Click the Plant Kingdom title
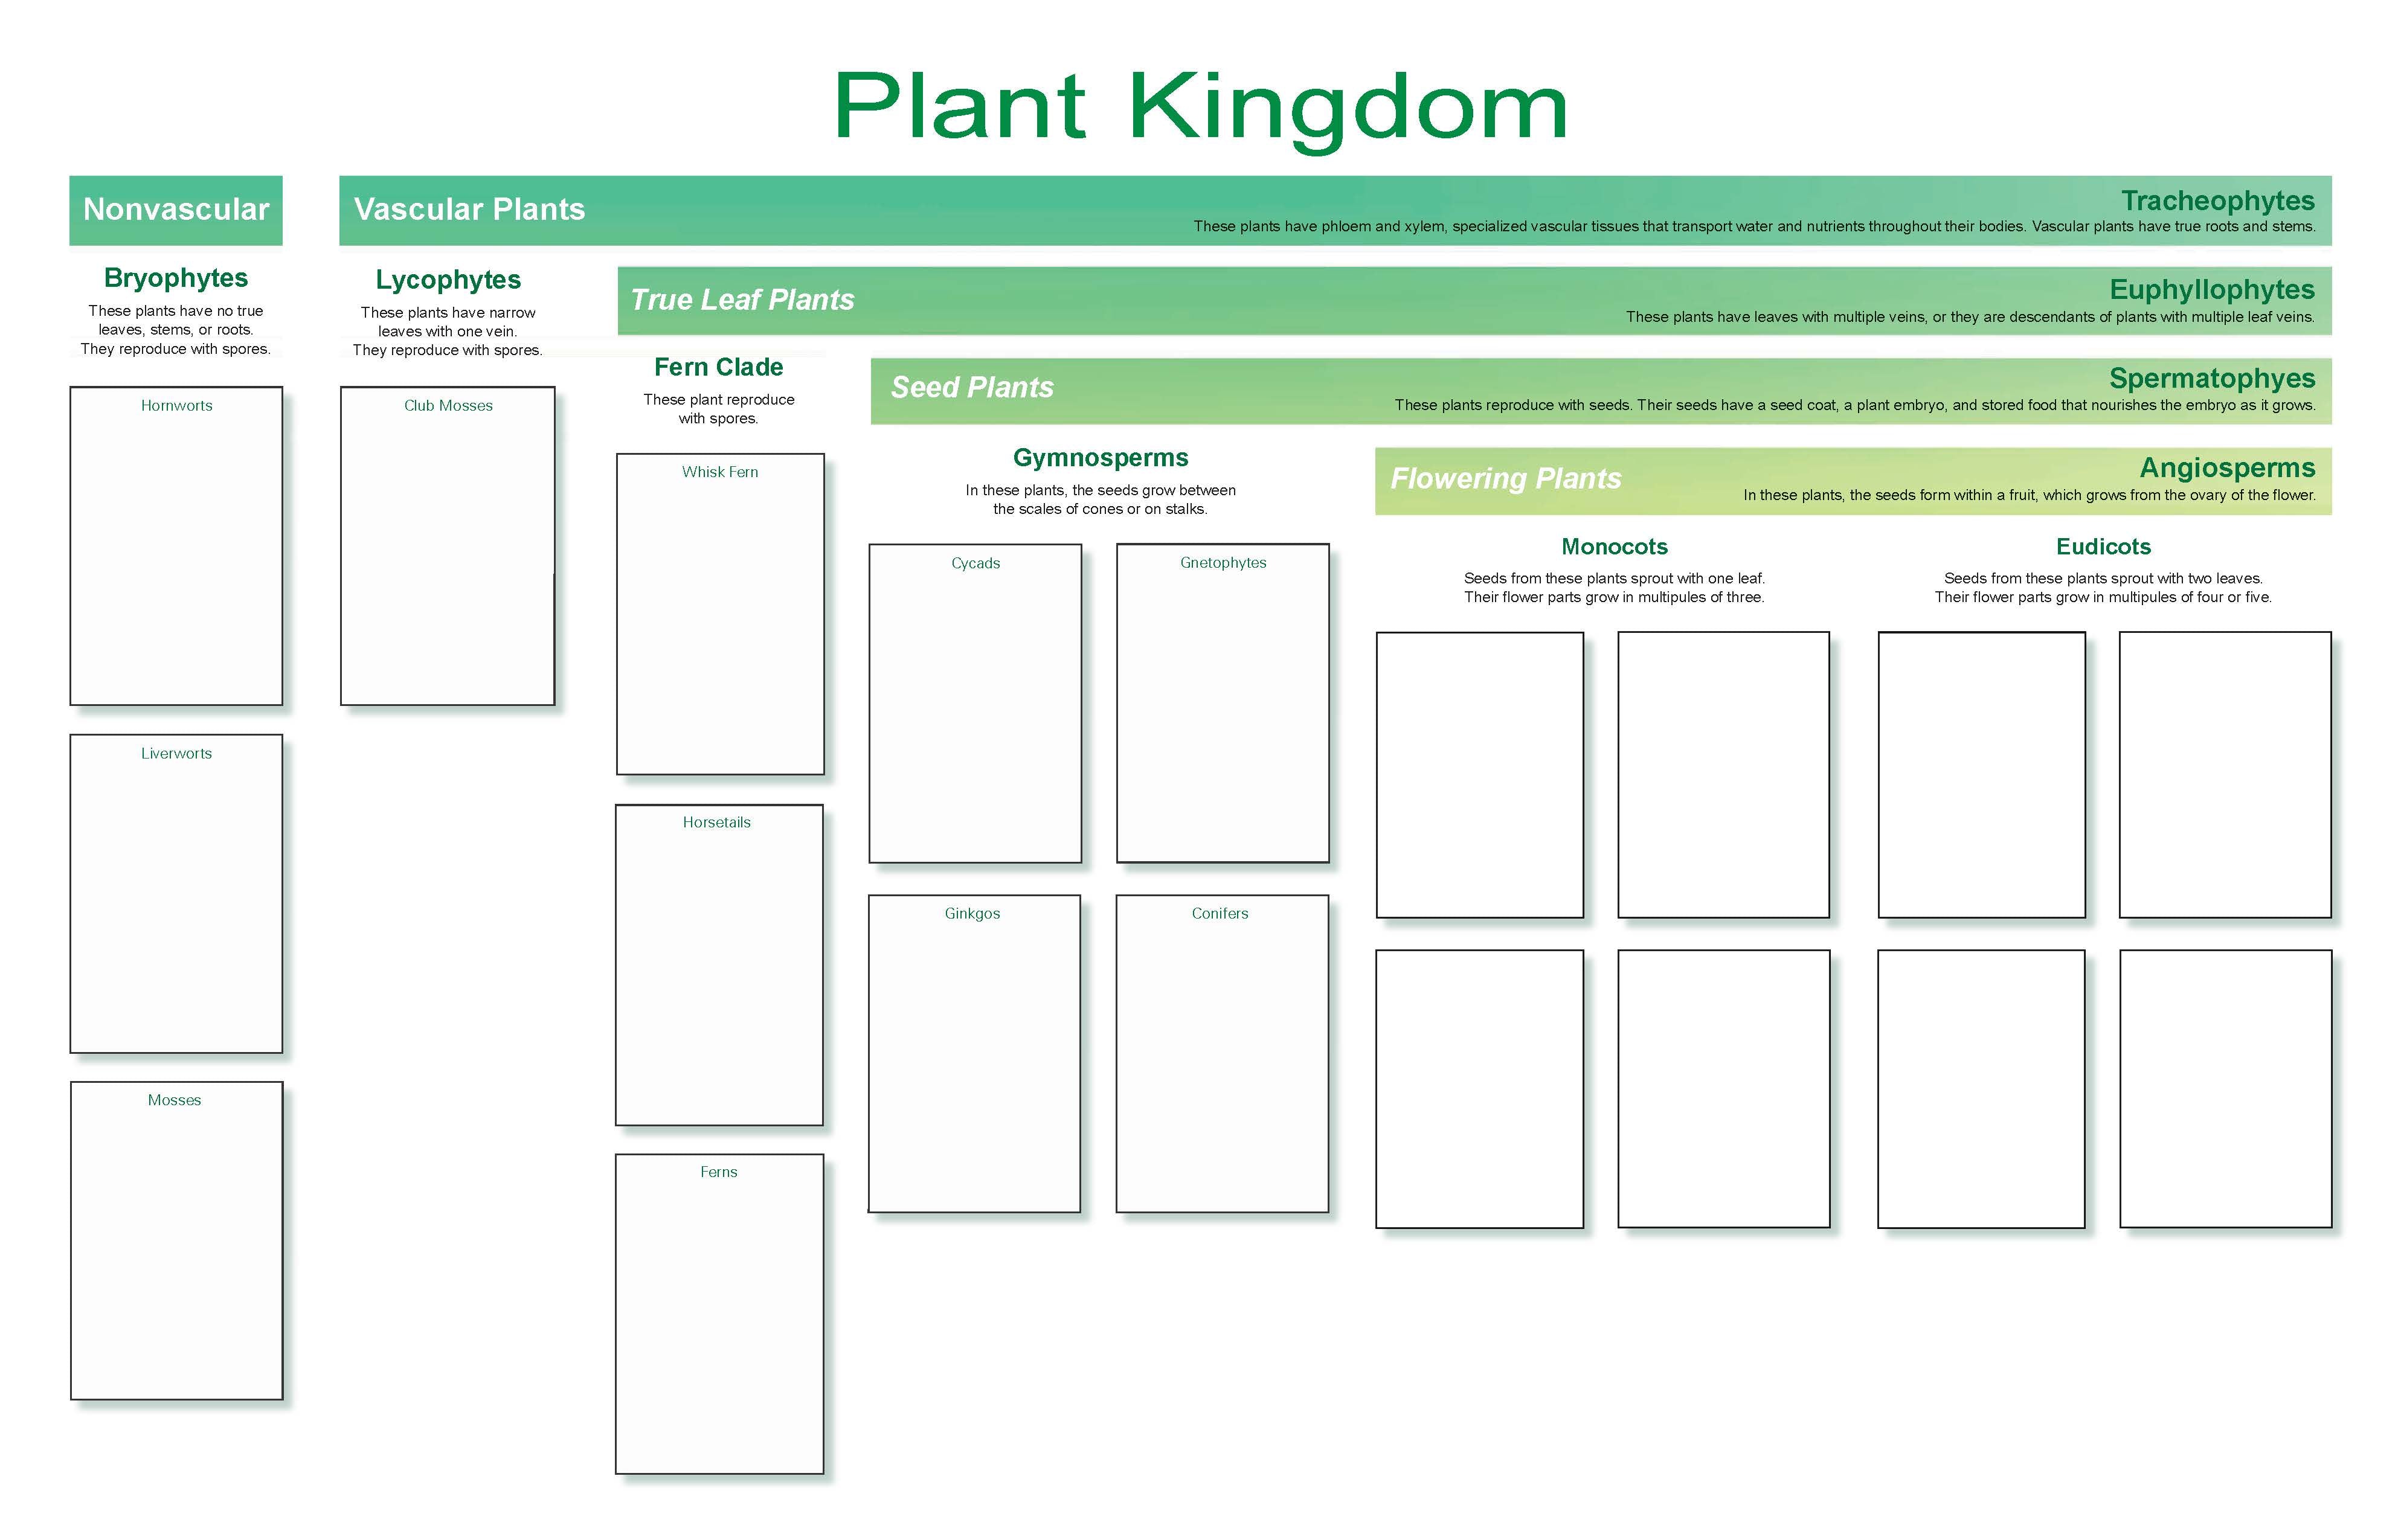Image resolution: width=2401 pixels, height=1540 pixels. click(1200, 107)
